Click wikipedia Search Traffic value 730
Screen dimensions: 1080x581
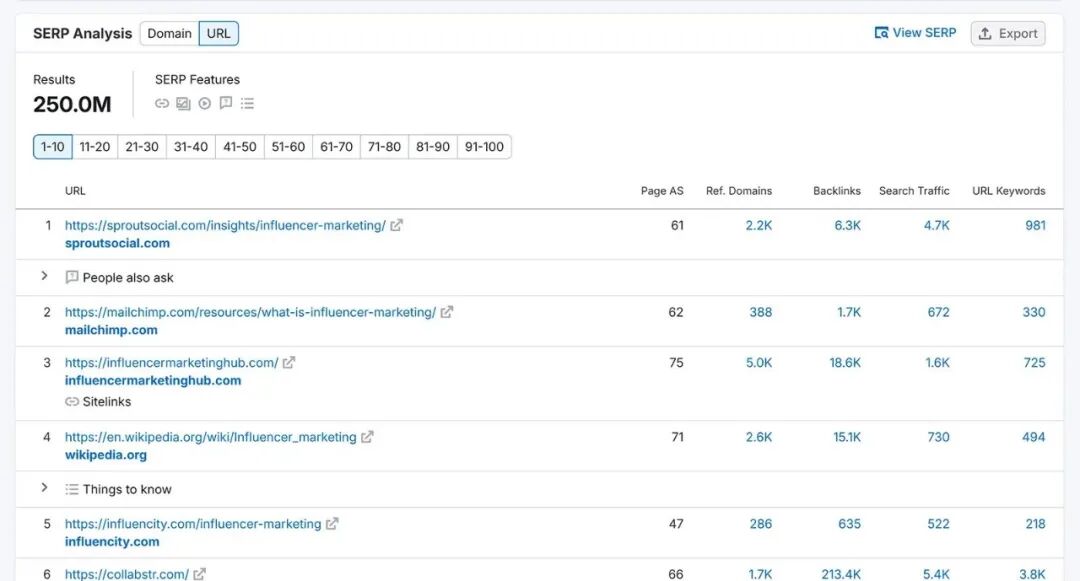click(x=938, y=436)
